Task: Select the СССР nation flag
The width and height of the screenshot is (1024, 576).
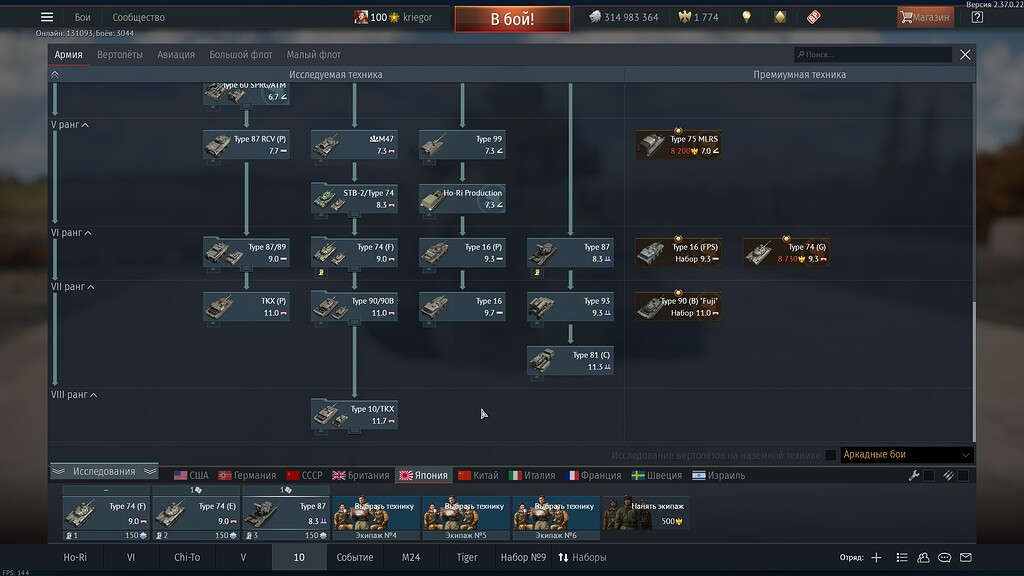Action: 304,475
